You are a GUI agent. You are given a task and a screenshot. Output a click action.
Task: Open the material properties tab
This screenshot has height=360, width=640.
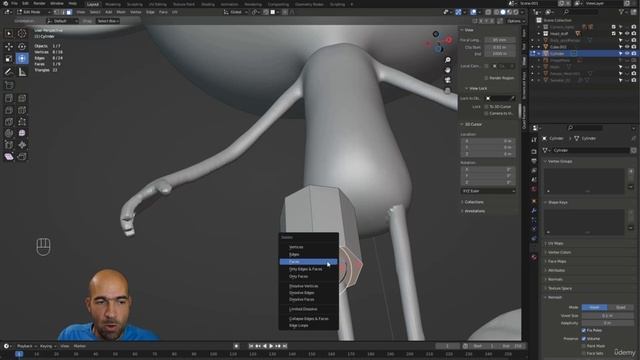(534, 257)
